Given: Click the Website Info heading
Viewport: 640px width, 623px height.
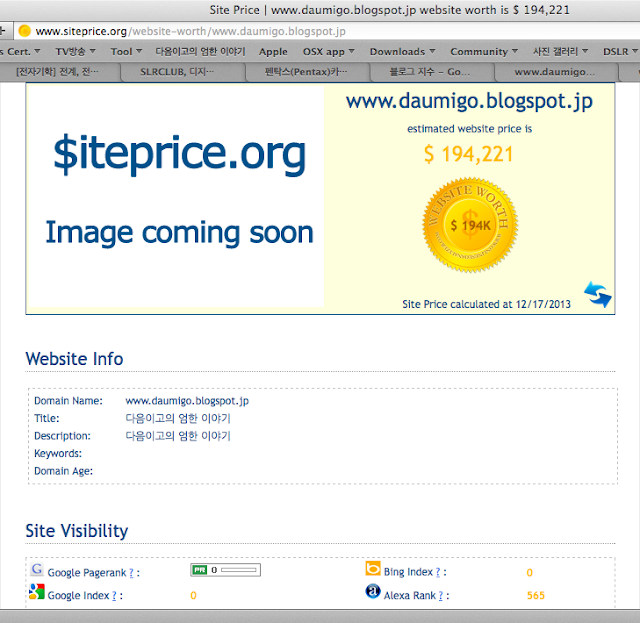Looking at the screenshot, I should [74, 359].
